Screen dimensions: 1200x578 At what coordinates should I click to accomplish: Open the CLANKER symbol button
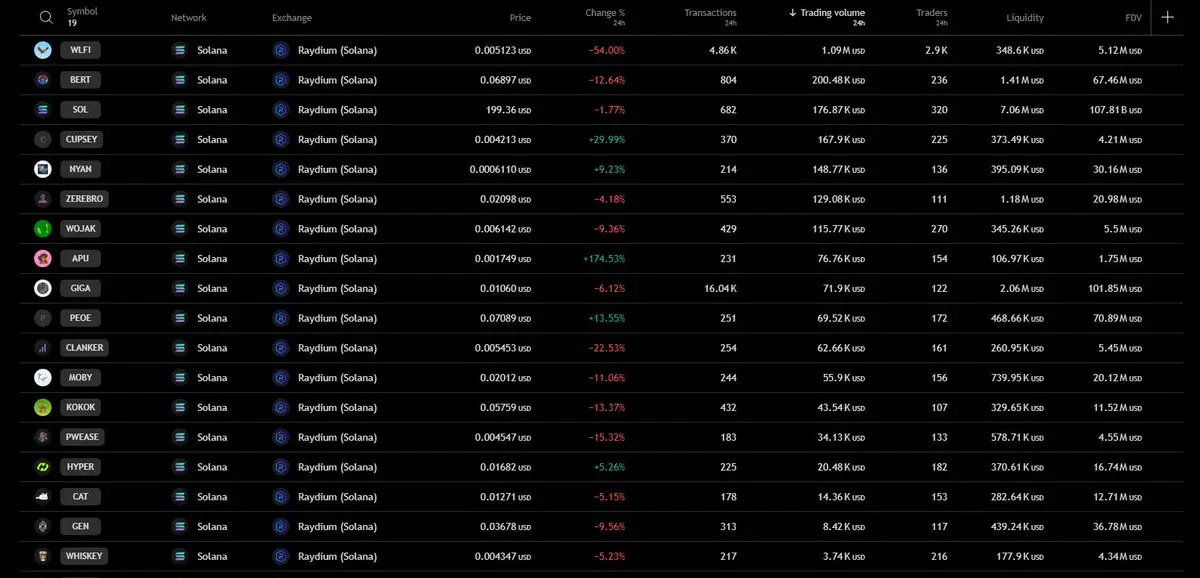click(84, 348)
